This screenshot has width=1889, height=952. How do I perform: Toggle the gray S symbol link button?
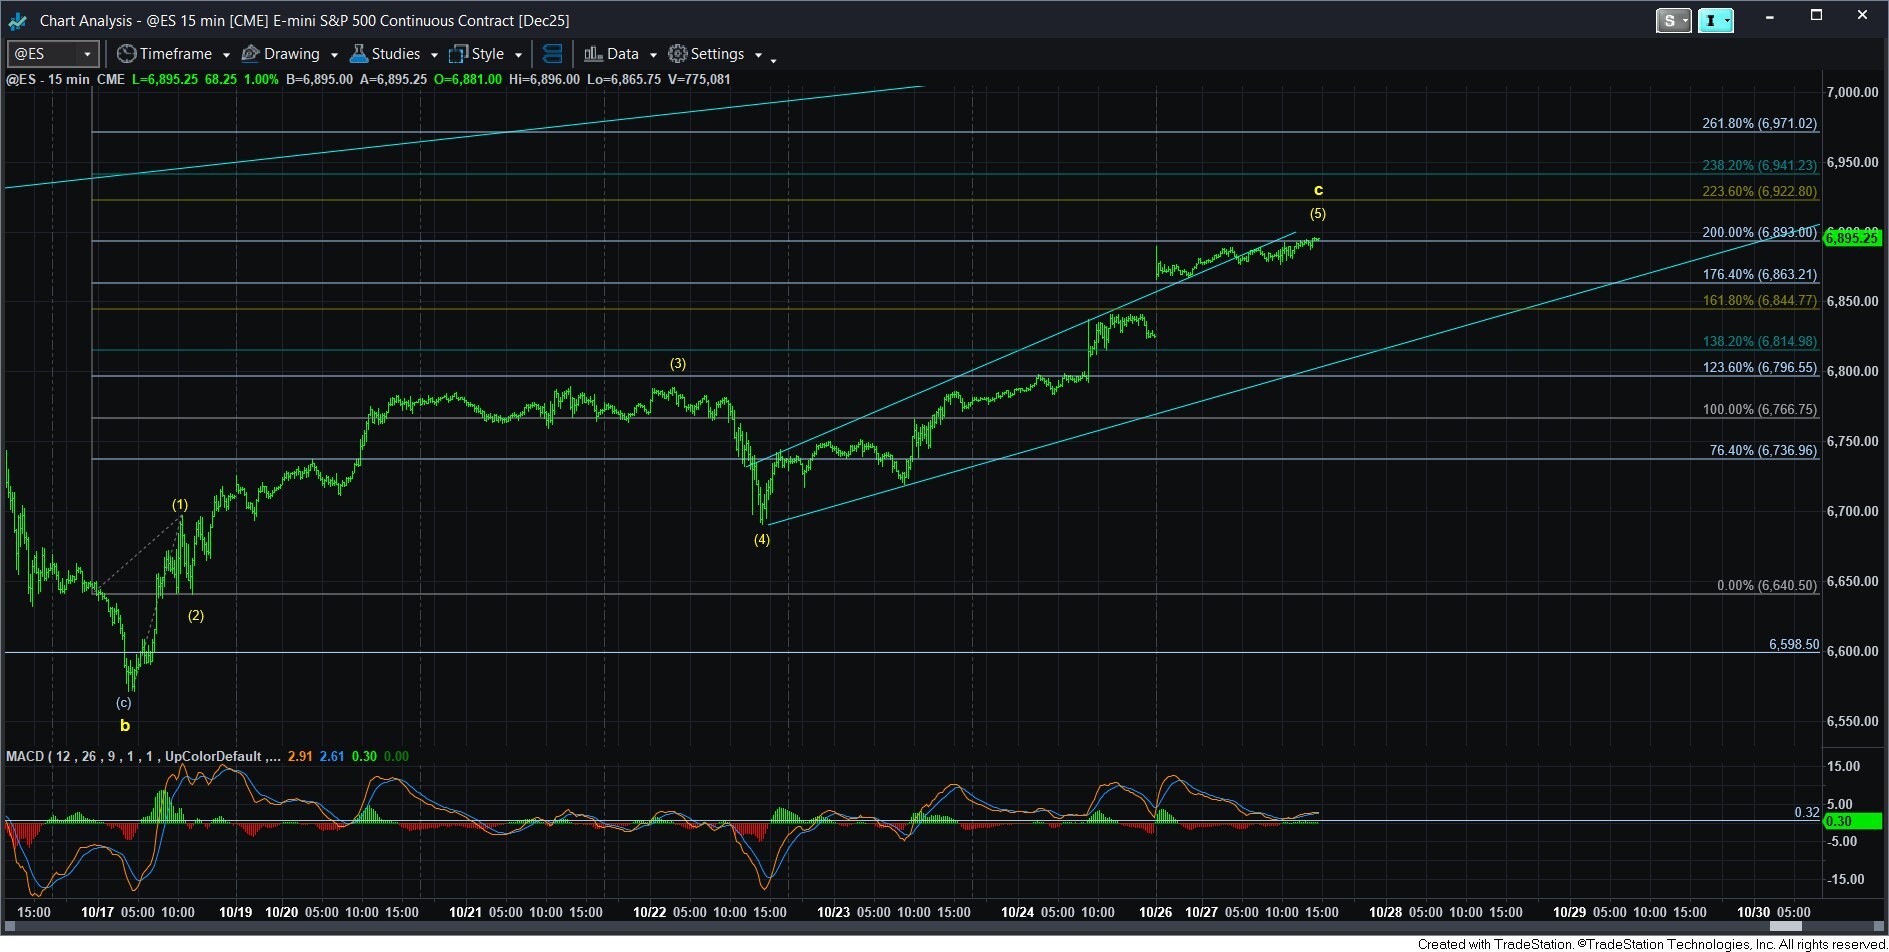point(1669,20)
